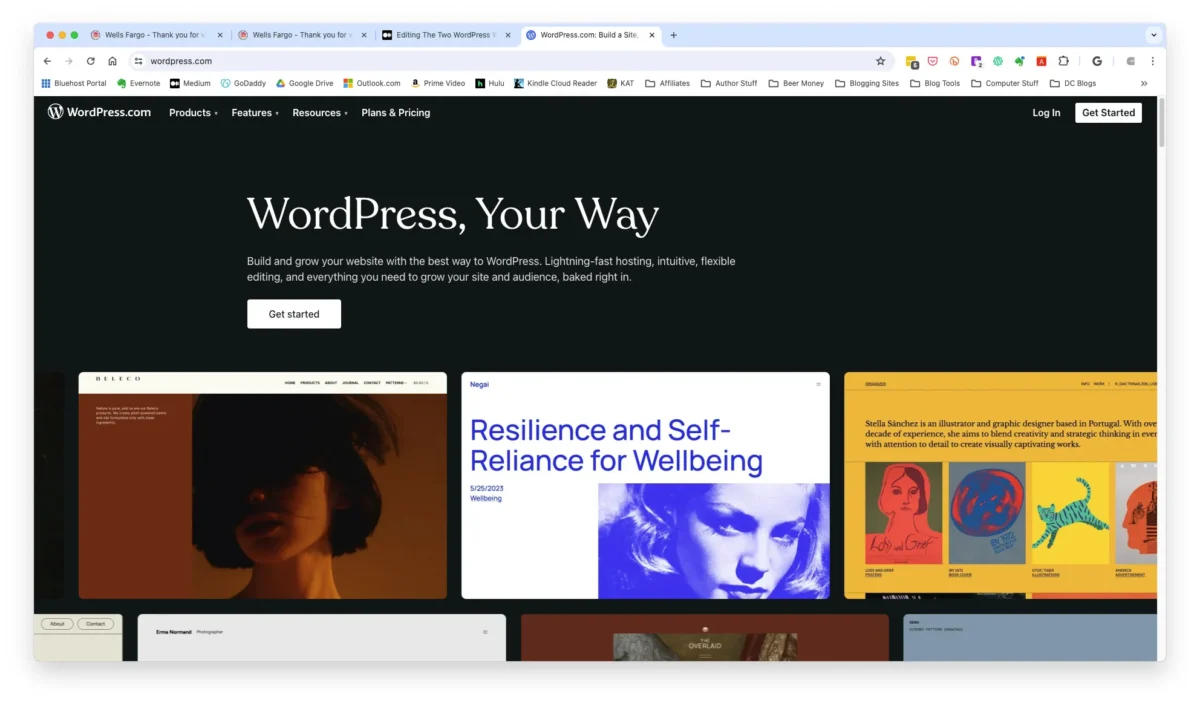The height and width of the screenshot is (706, 1200).
Task: Go back with the browser back arrow
Action: coord(47,61)
